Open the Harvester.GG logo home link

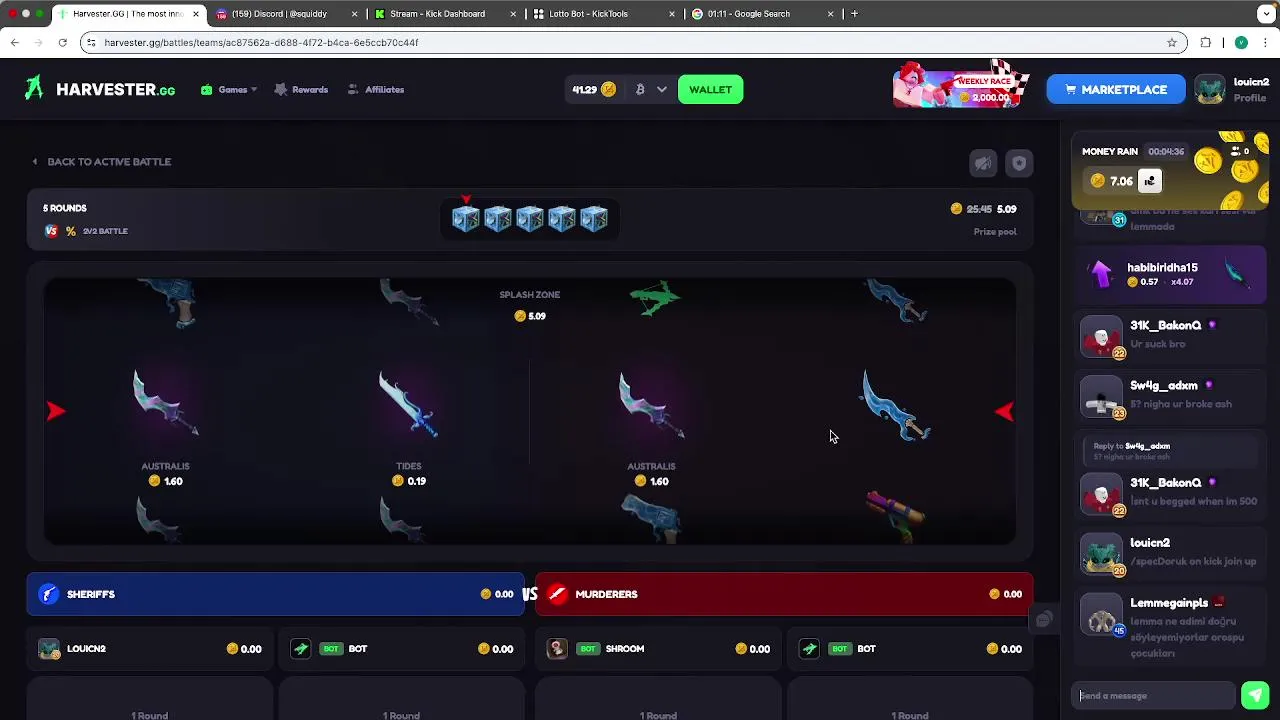(x=100, y=89)
